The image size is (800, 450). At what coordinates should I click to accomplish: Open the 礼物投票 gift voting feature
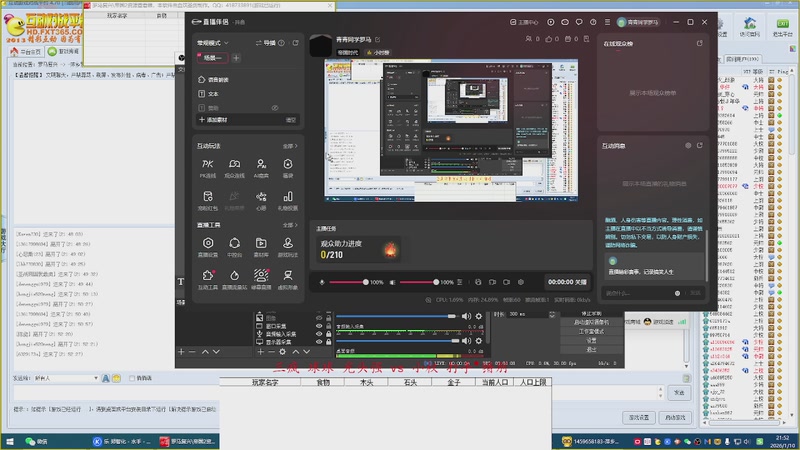pyautogui.click(x=288, y=201)
